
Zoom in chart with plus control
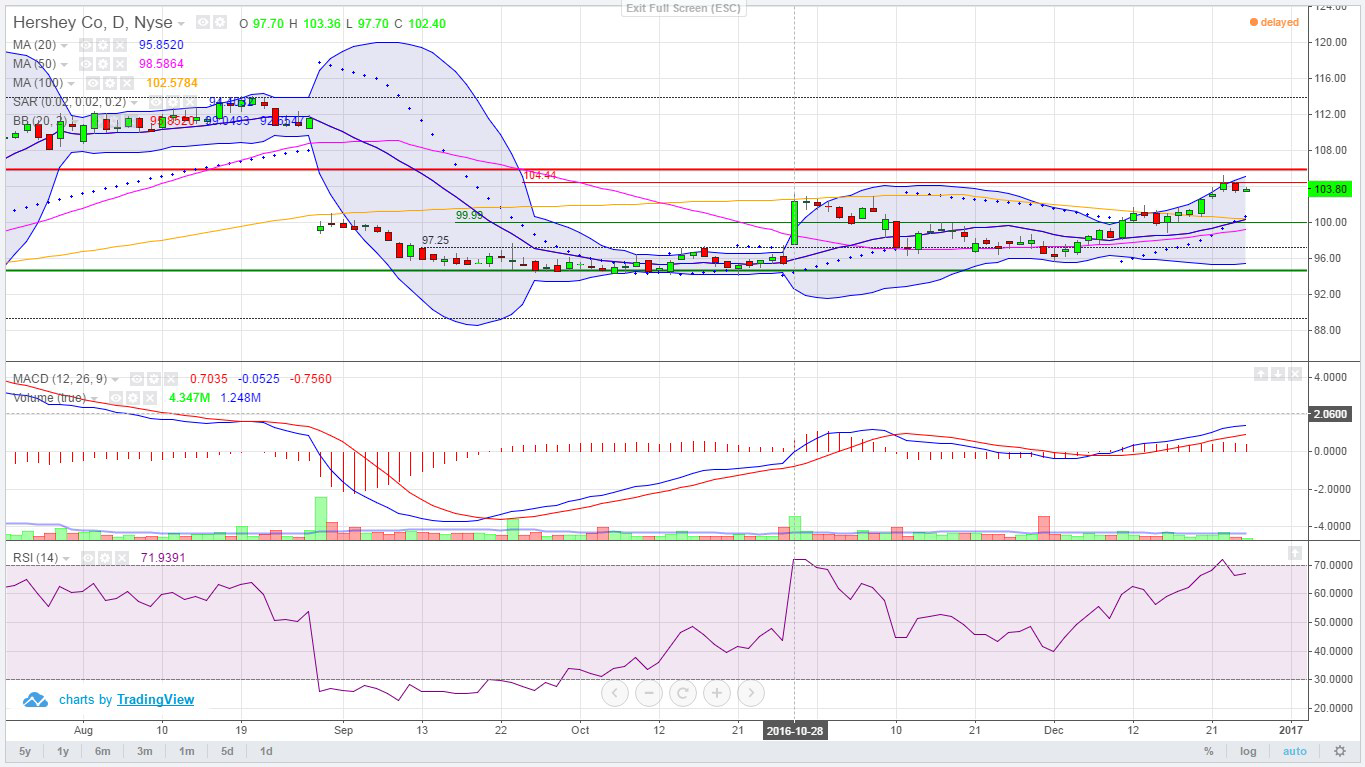tap(717, 692)
